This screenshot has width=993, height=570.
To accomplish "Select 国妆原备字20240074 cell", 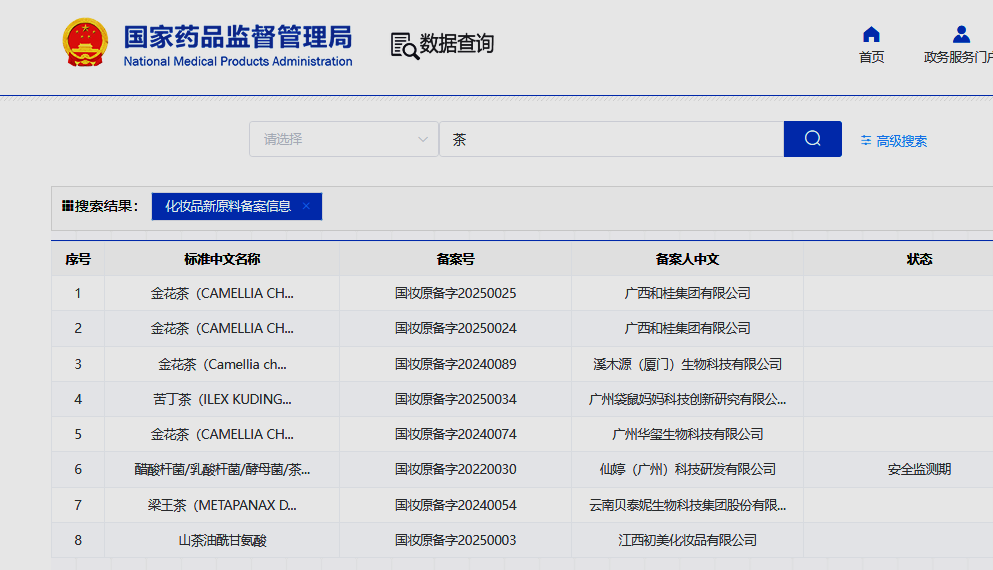I will click(x=455, y=434).
